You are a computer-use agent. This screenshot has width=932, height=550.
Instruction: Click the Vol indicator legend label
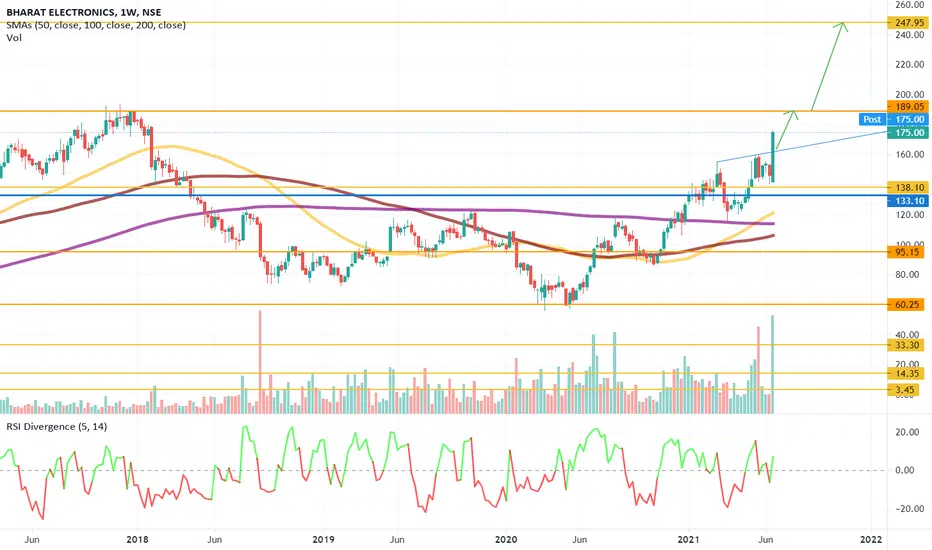[14, 37]
